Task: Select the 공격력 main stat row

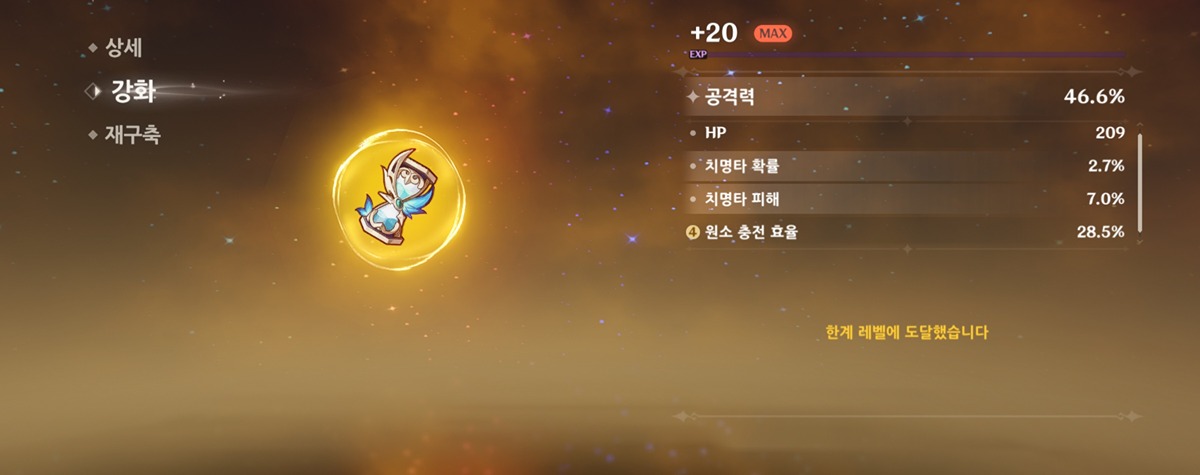Action: [905, 97]
